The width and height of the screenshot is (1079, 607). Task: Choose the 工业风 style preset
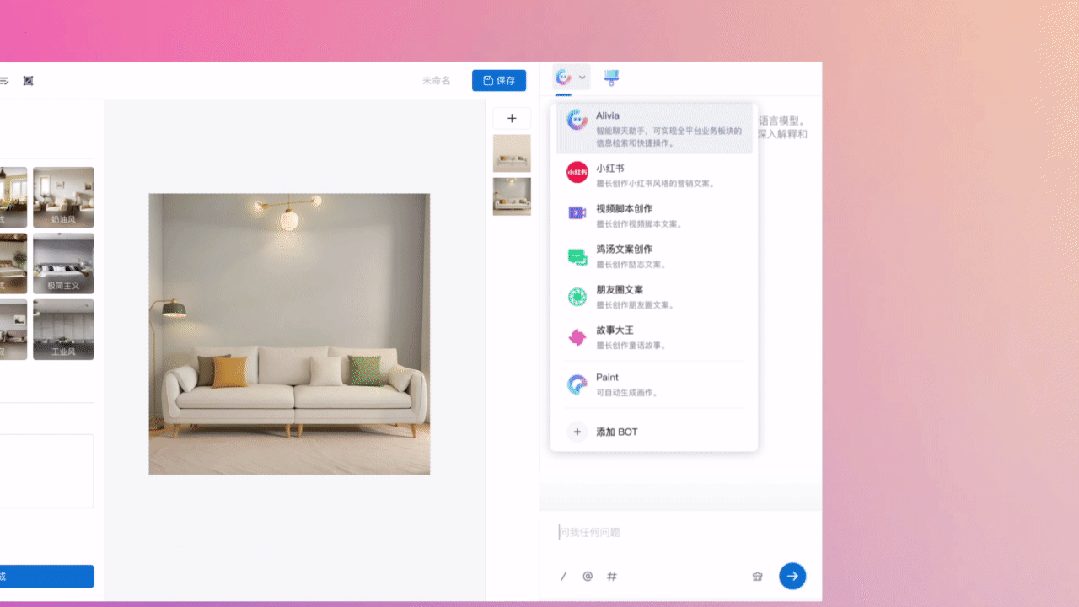[63, 330]
